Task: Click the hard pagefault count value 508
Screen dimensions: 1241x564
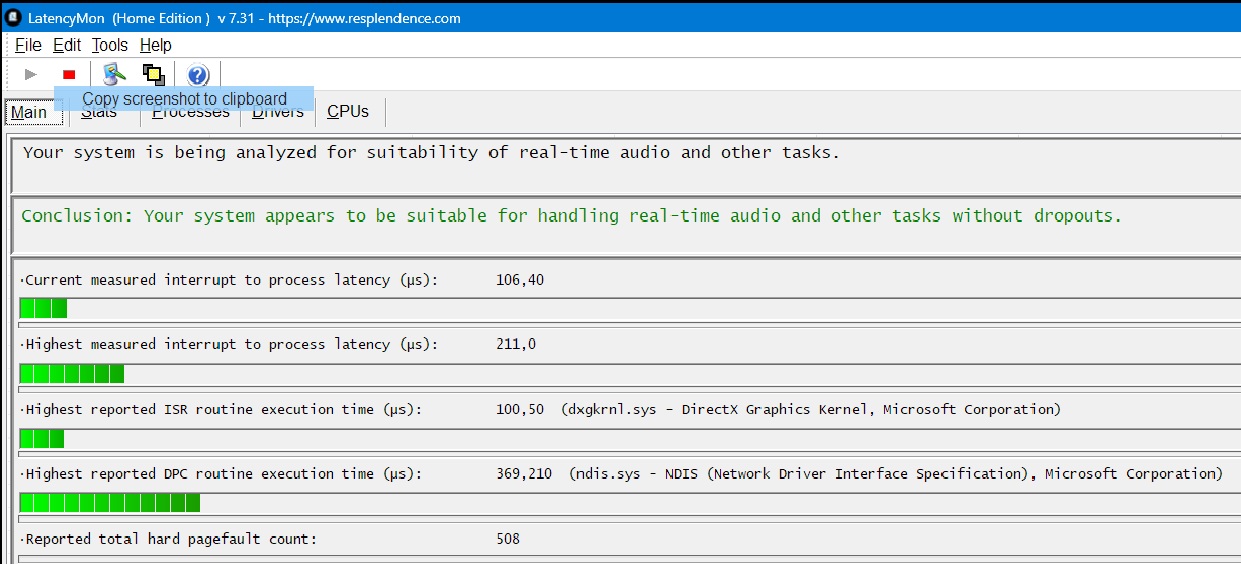Action: tap(508, 539)
